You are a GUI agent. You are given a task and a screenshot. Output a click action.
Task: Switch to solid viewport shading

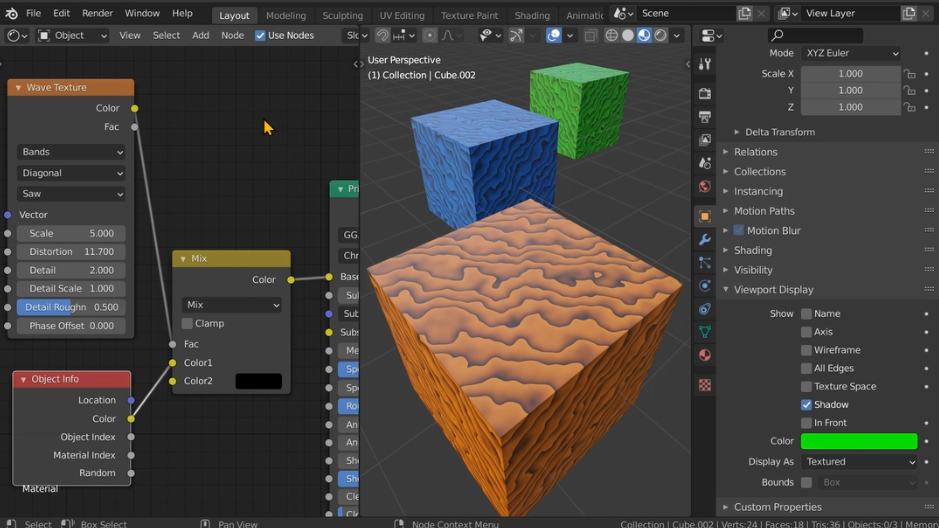(628, 35)
